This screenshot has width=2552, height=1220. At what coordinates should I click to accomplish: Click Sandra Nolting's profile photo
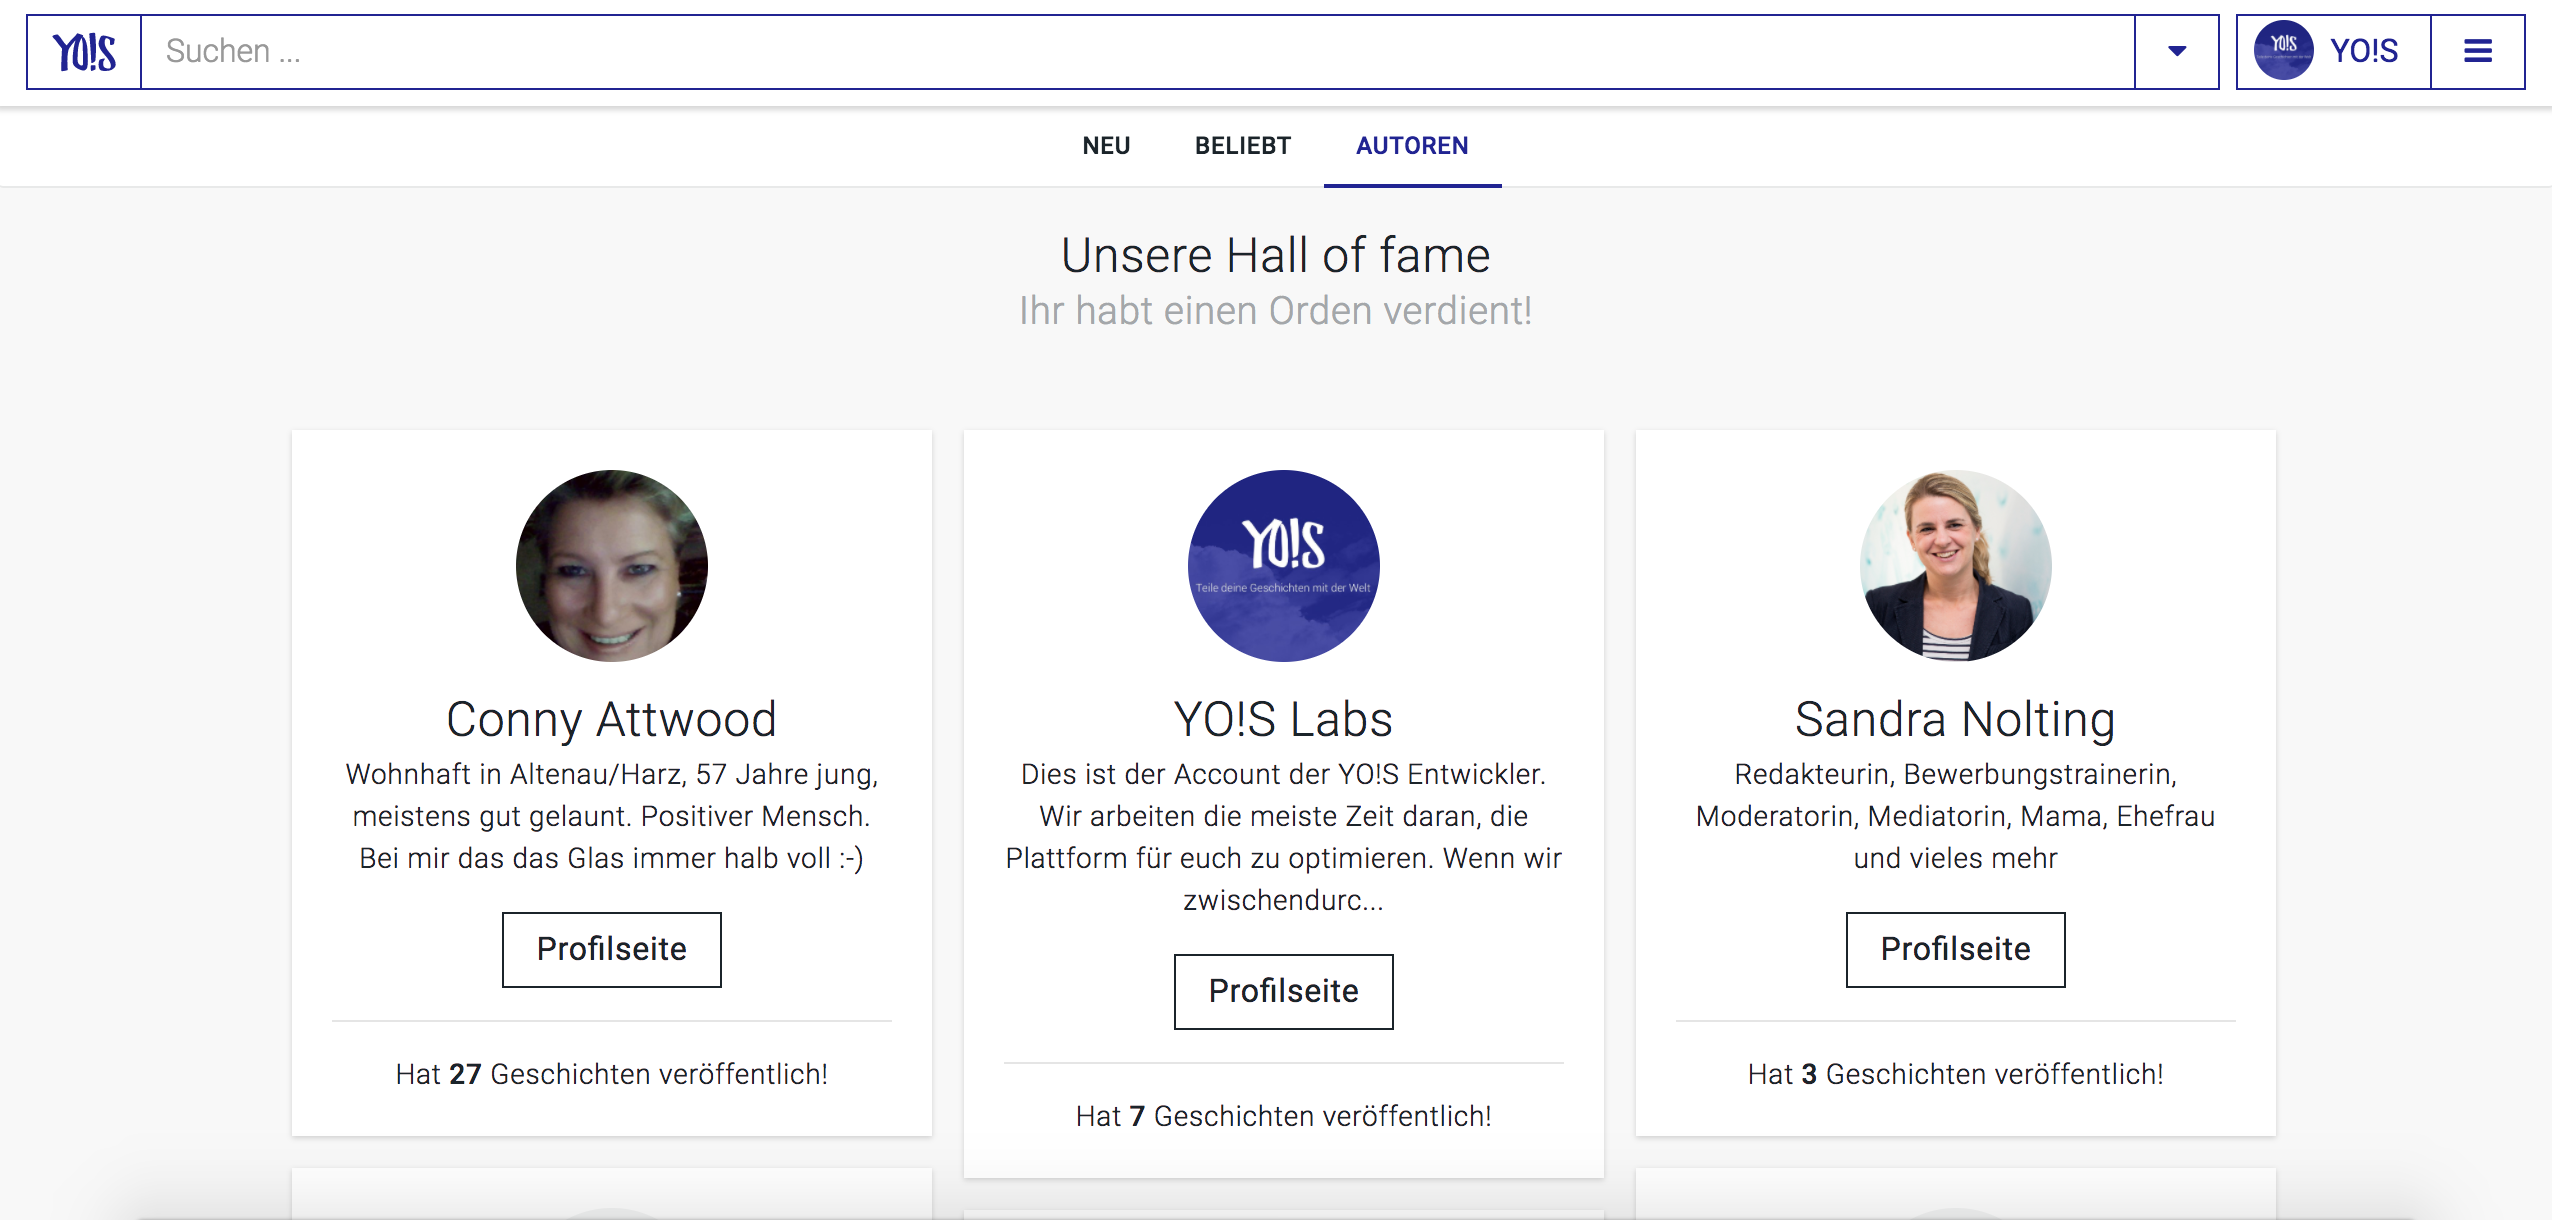pos(1956,566)
